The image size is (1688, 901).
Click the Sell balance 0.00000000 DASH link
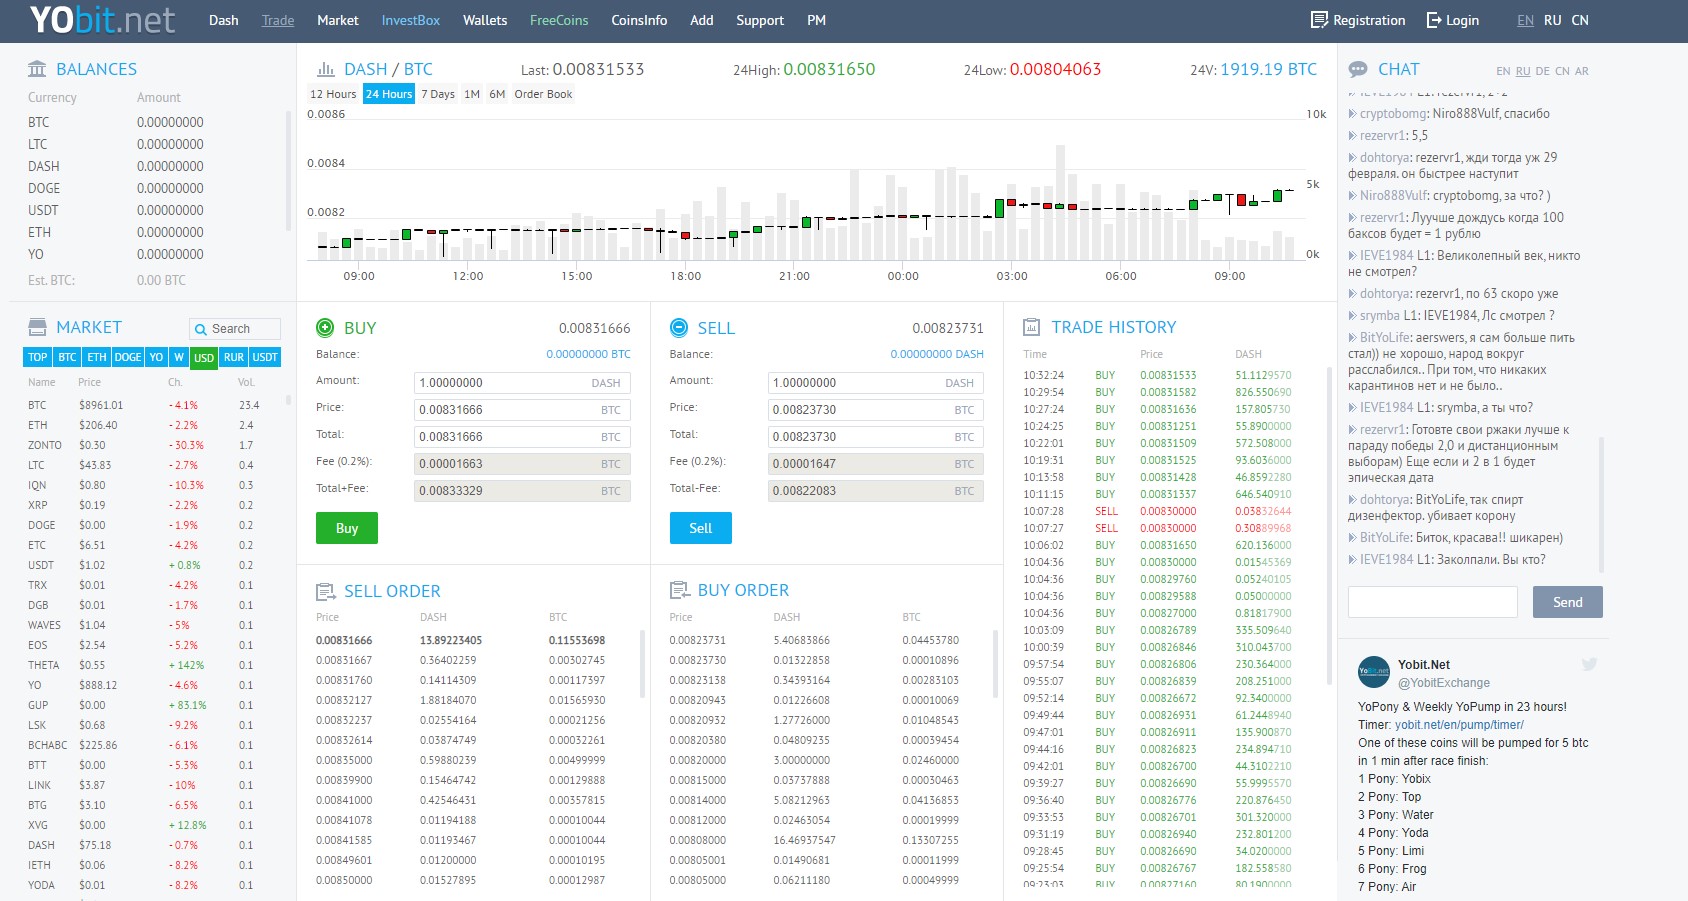click(x=937, y=354)
